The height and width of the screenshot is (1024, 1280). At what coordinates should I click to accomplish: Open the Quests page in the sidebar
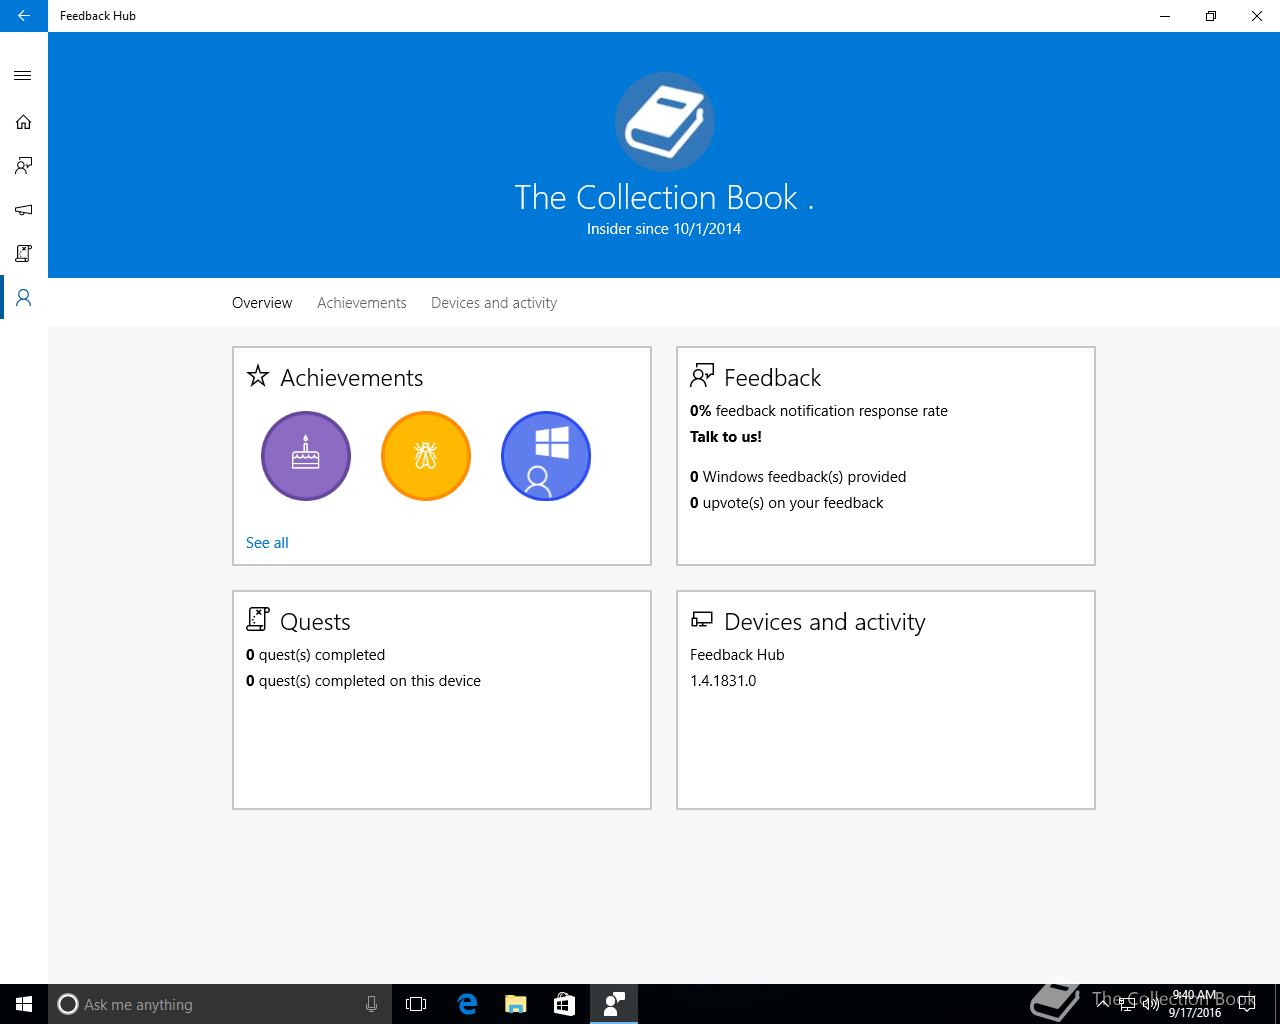(x=23, y=254)
